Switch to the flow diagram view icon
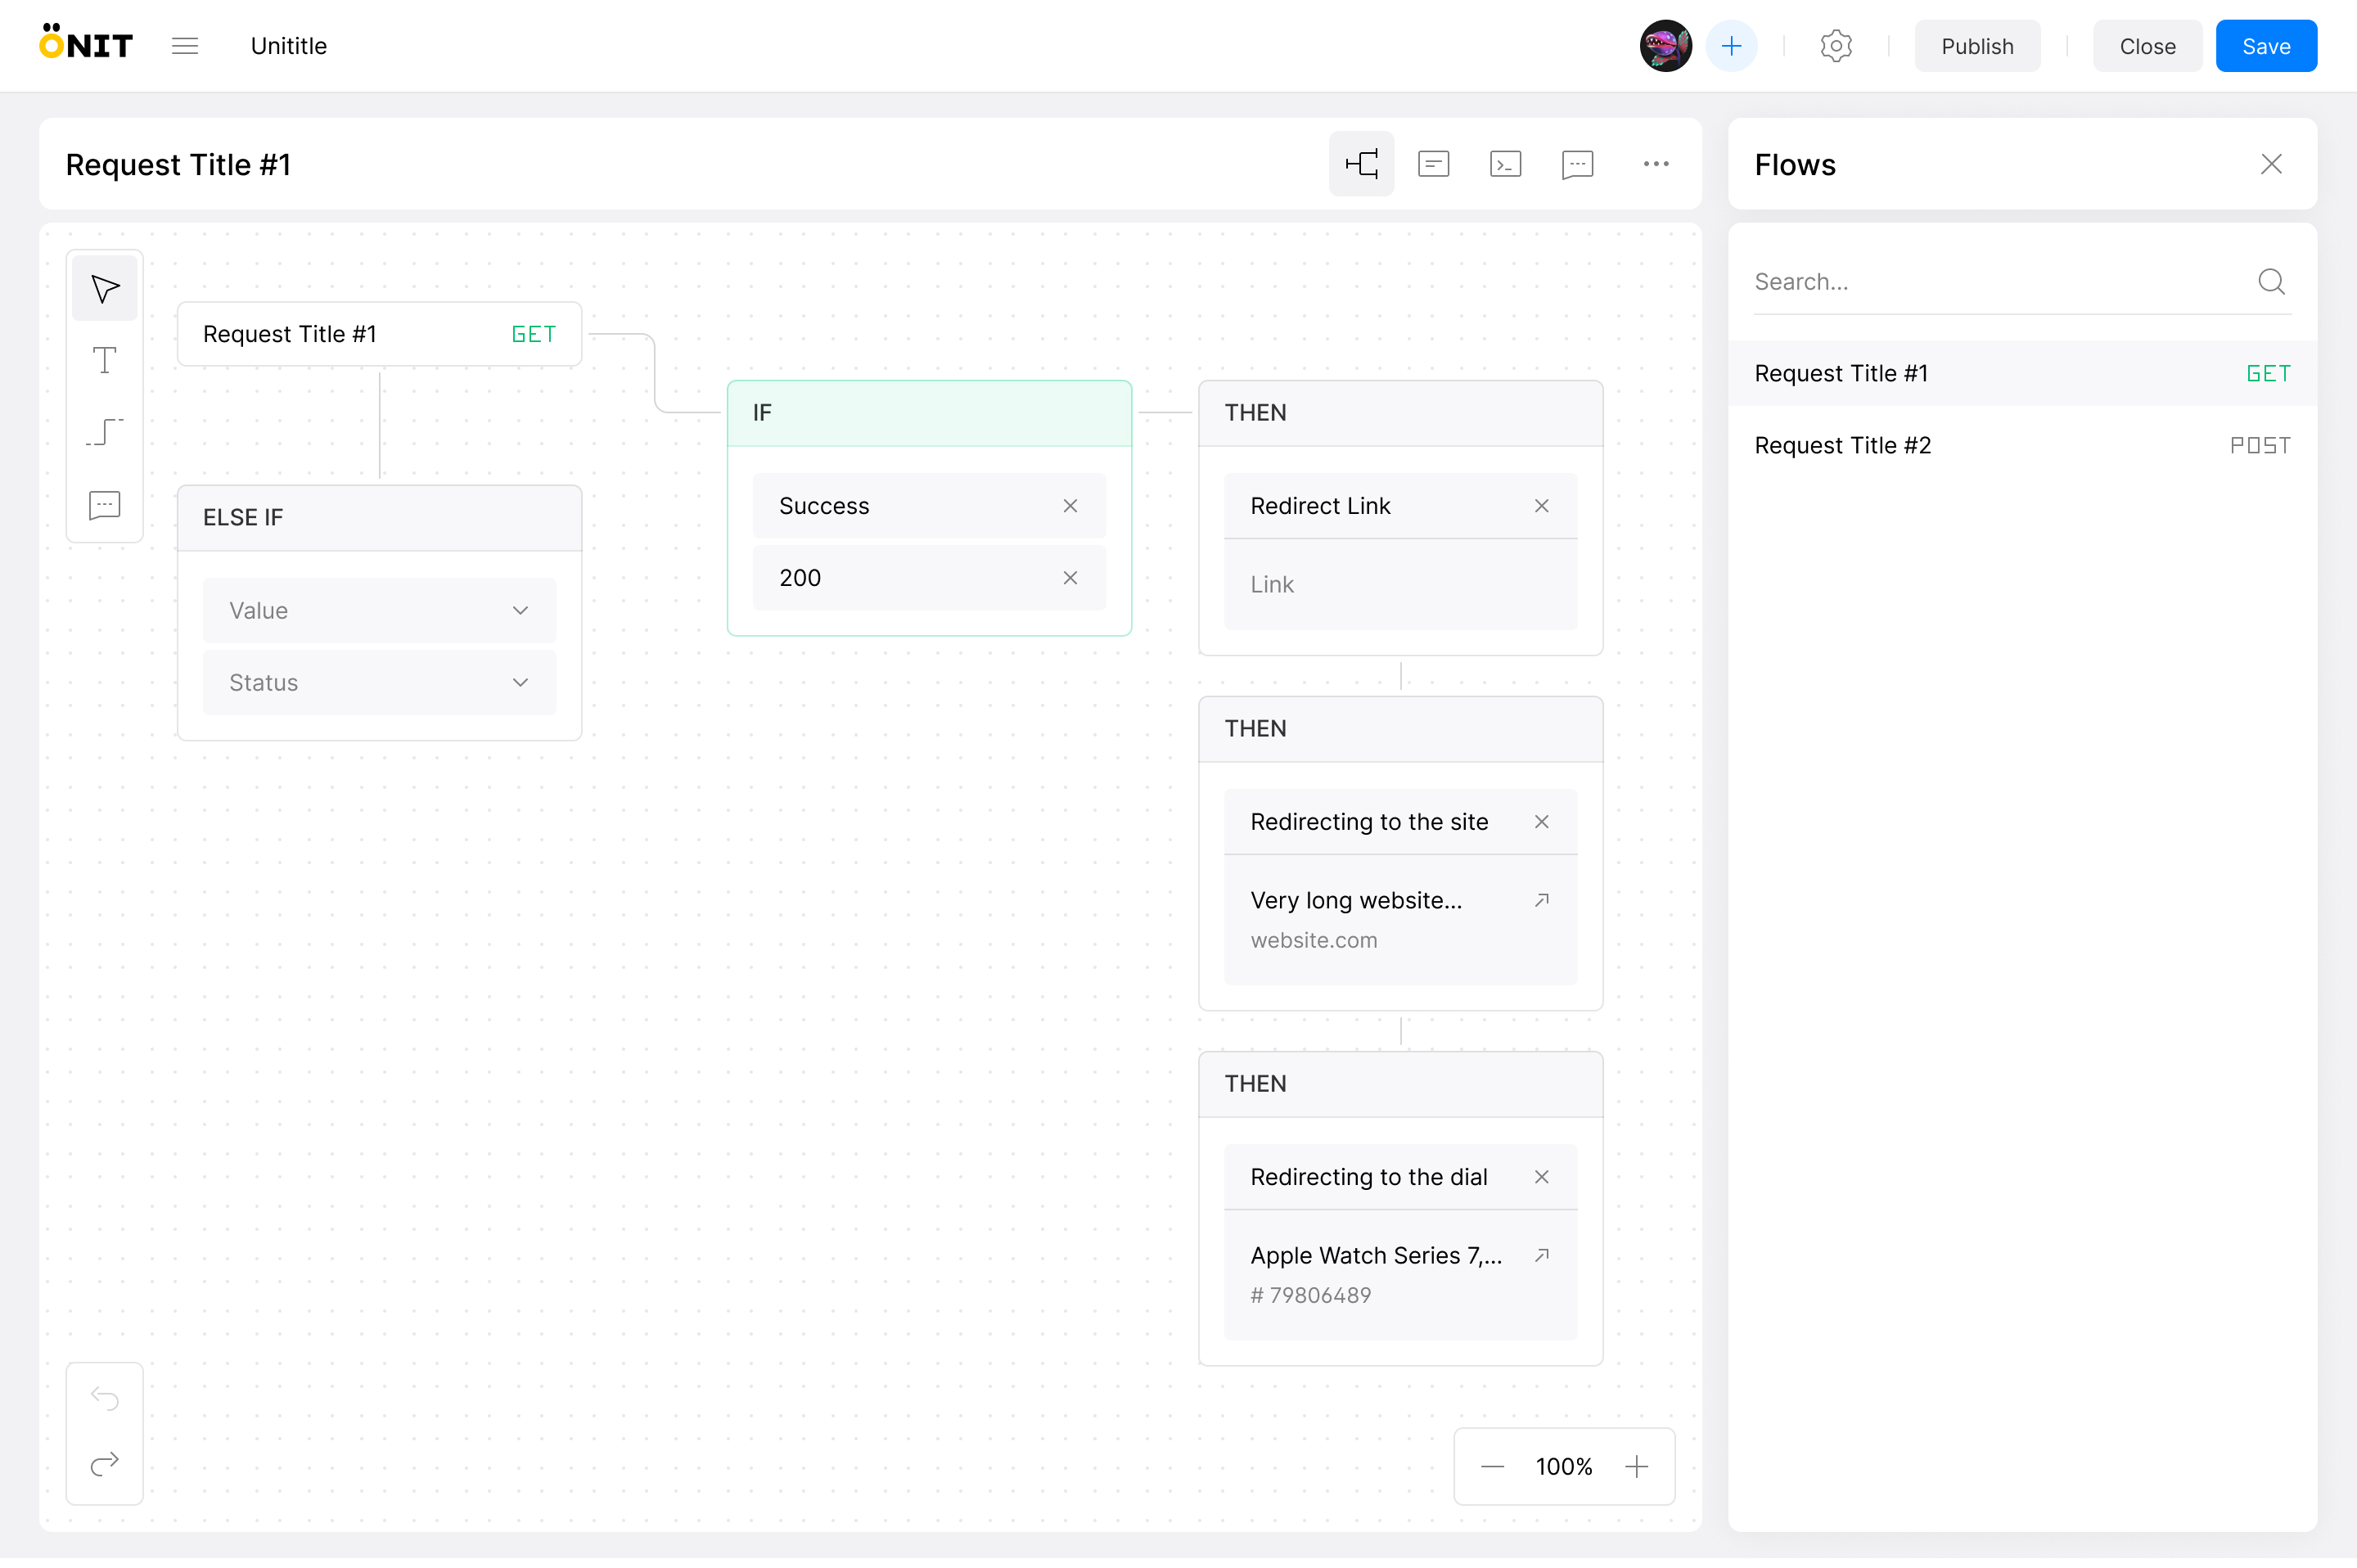The height and width of the screenshot is (1568, 2357). pos(1361,164)
